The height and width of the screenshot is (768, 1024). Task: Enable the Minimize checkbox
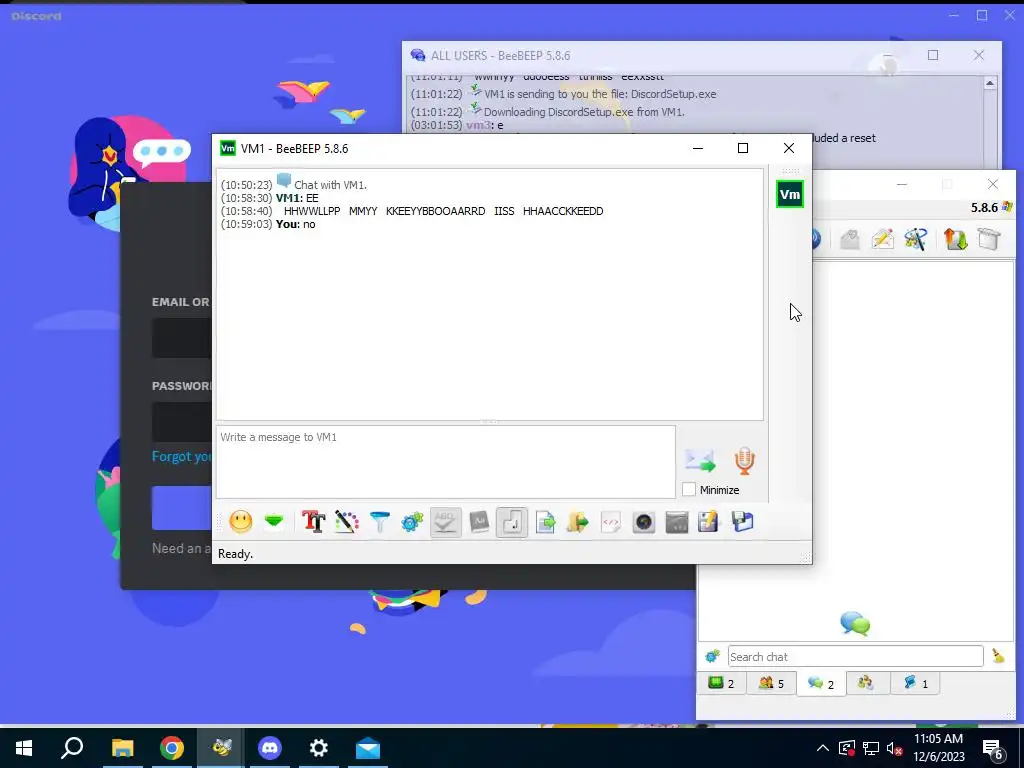point(689,489)
